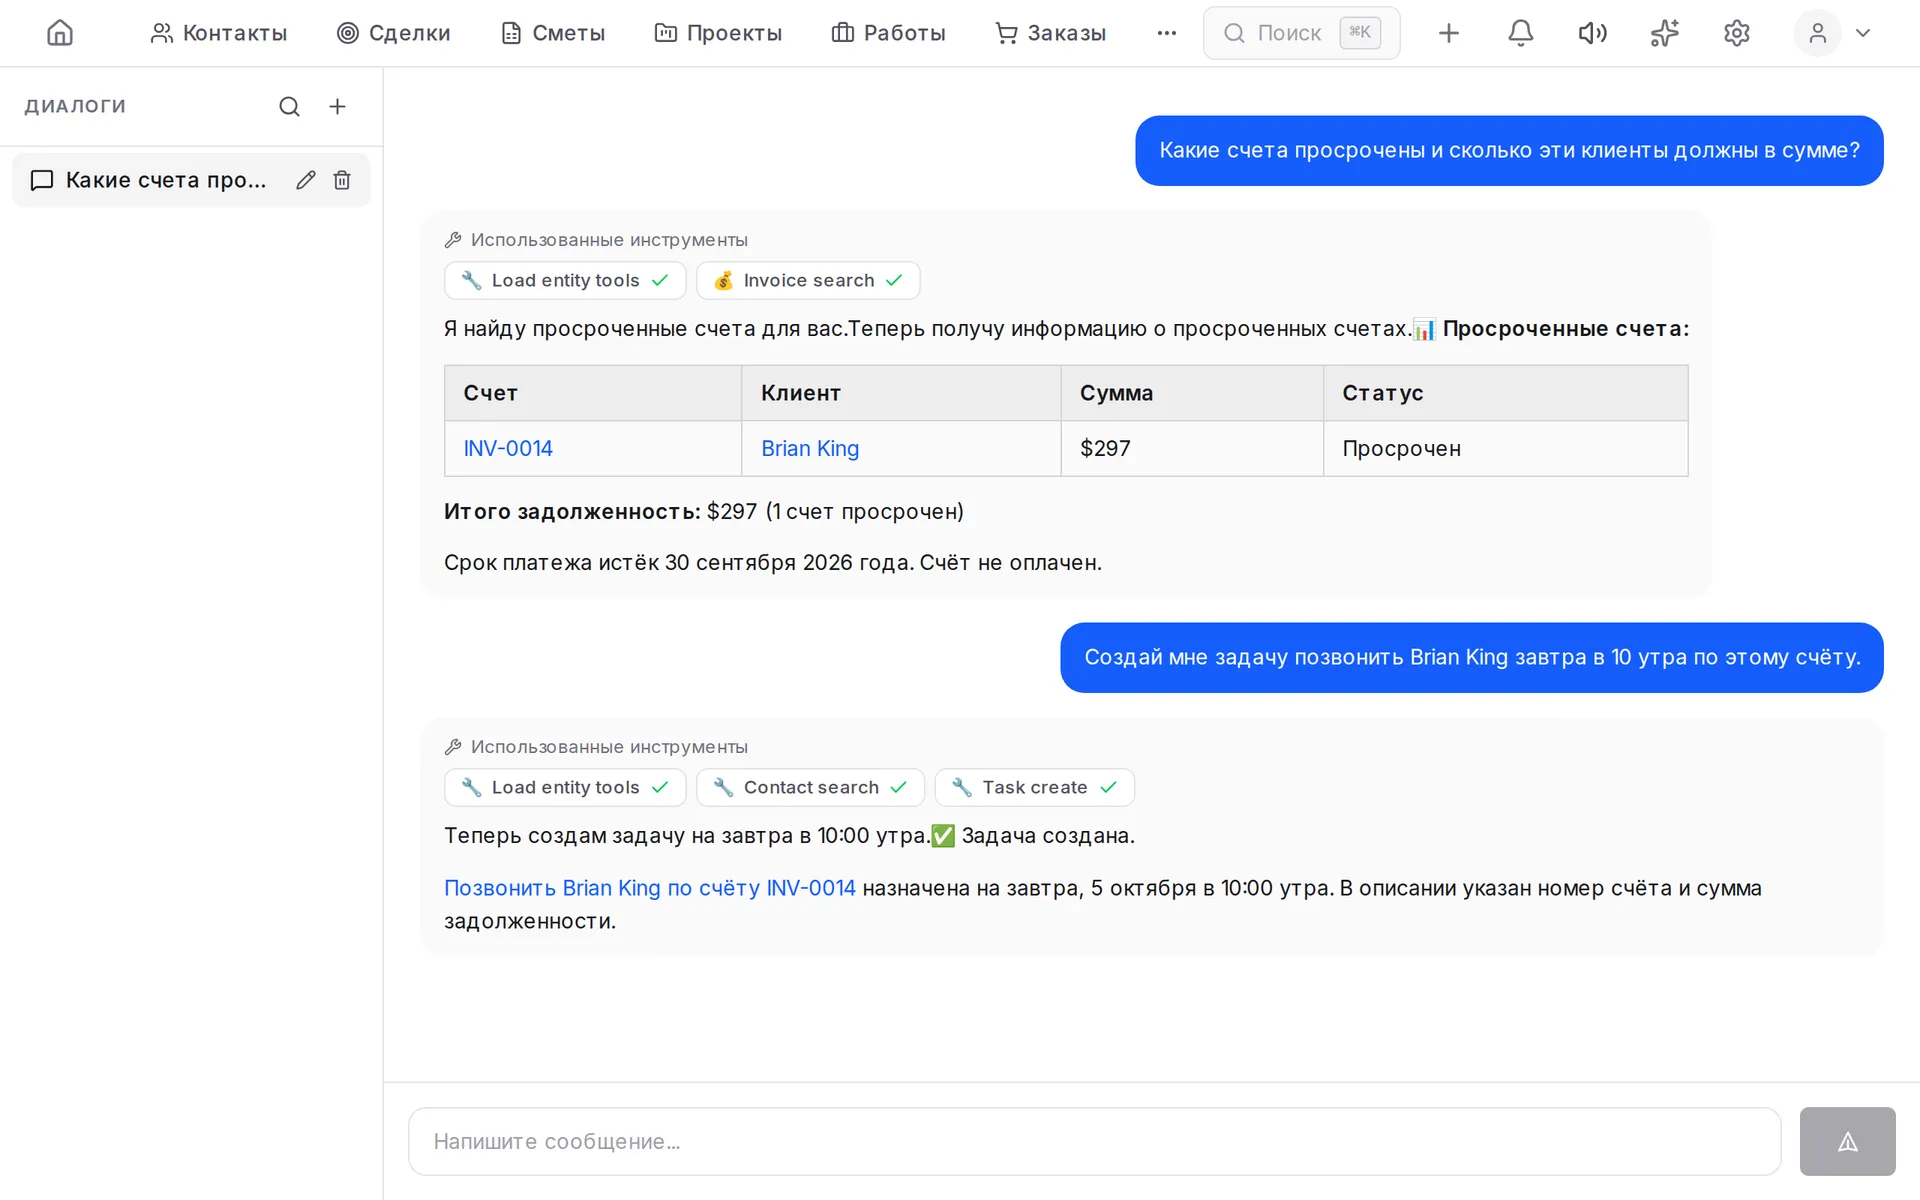Open the AI sparkles assistant icon
Screen dimensions: 1920x1200
1664,33
